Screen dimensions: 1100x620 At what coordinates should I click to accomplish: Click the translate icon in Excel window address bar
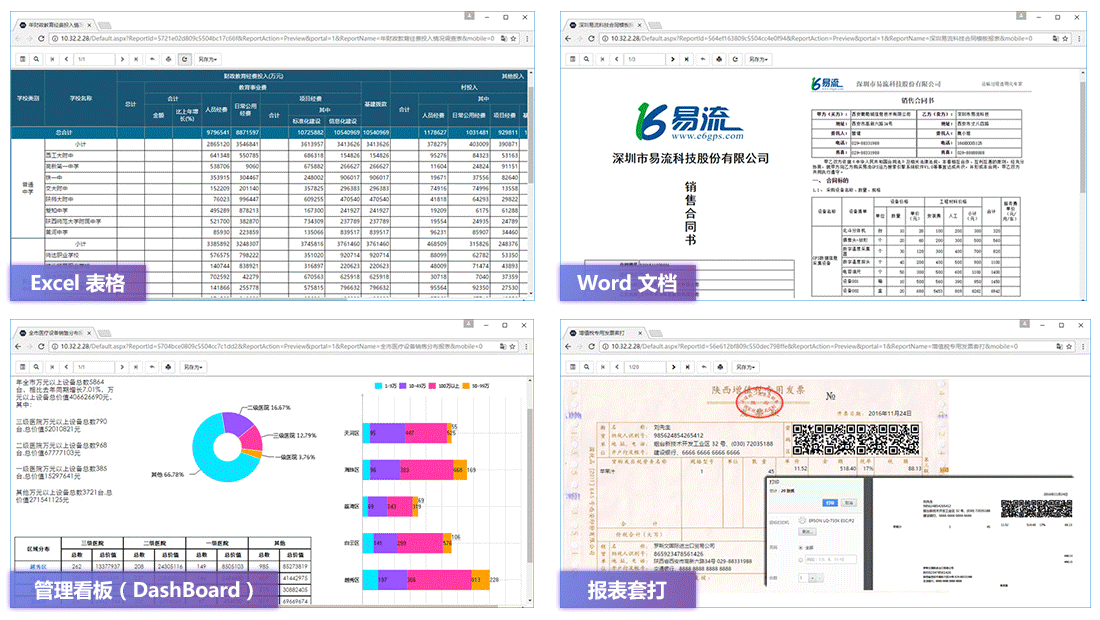(x=504, y=39)
